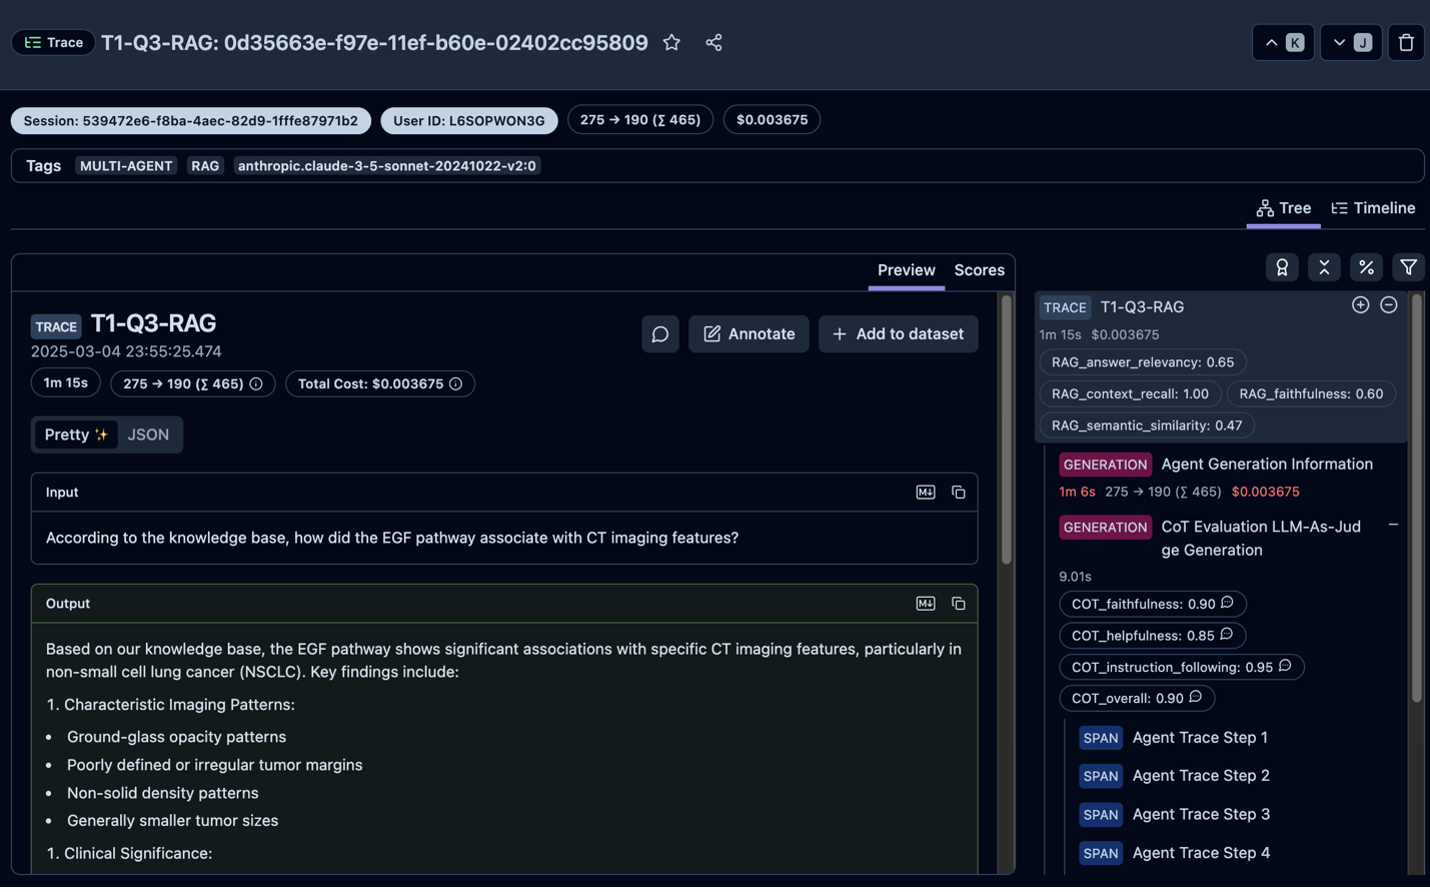Copy the Input content with its copy icon
Screen dimensions: 1430x892
[x=958, y=492]
